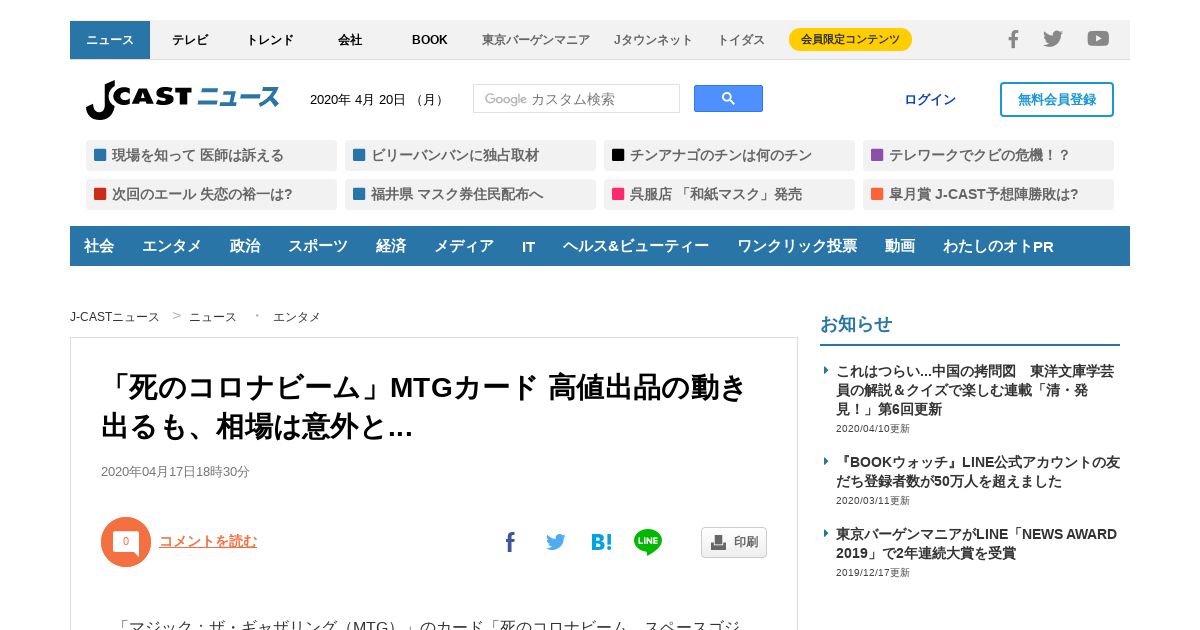
Task: Open headline 福井県 マスク券住民配布へ
Action: (x=470, y=194)
